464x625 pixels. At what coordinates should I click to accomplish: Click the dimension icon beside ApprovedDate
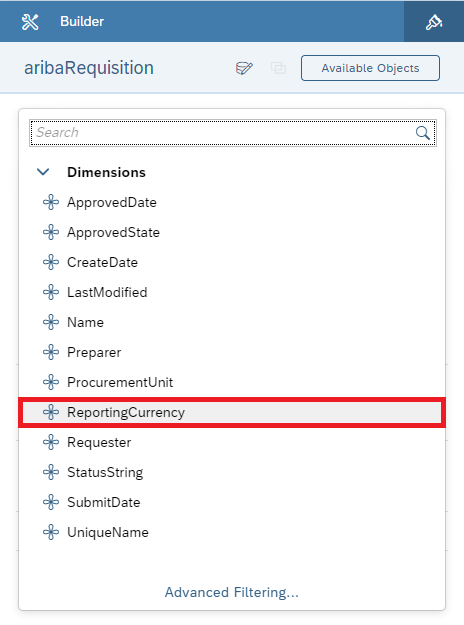pyautogui.click(x=51, y=202)
